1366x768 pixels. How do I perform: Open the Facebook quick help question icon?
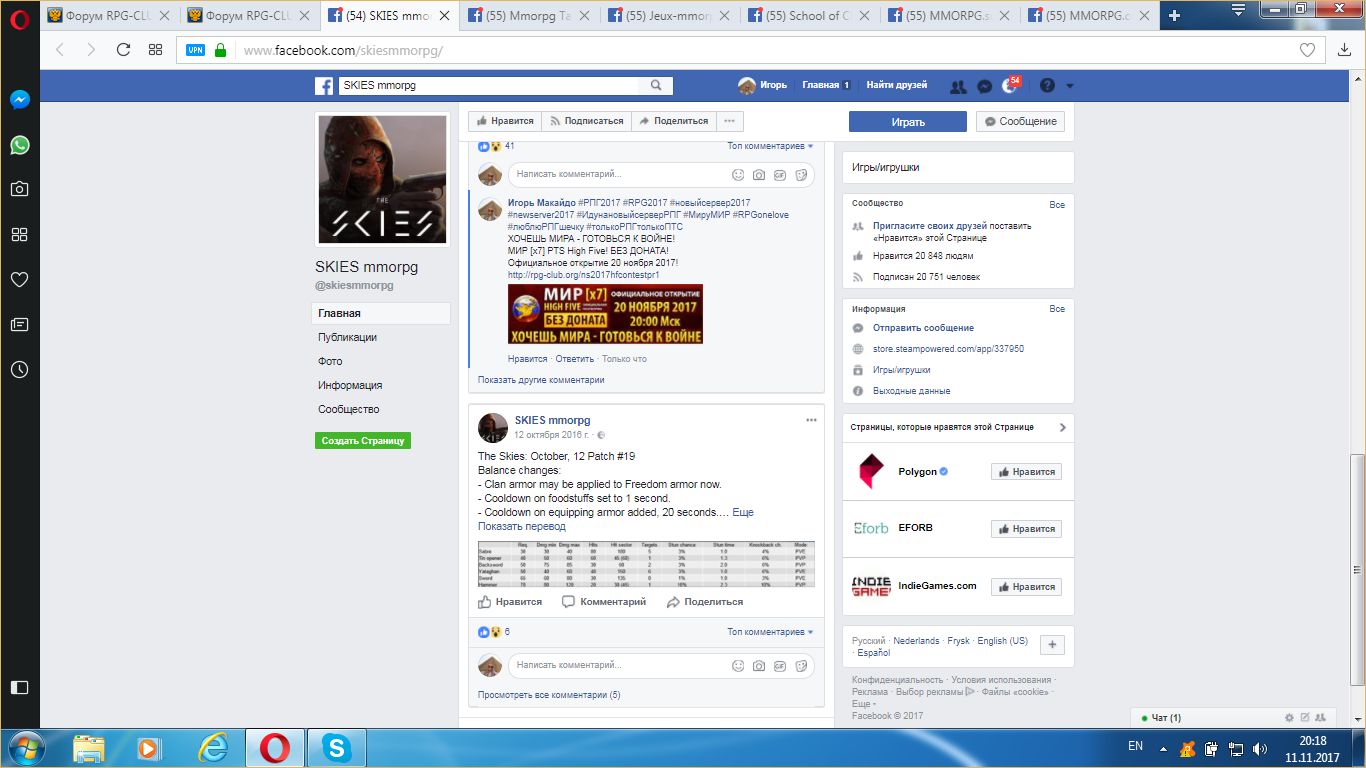click(1047, 86)
